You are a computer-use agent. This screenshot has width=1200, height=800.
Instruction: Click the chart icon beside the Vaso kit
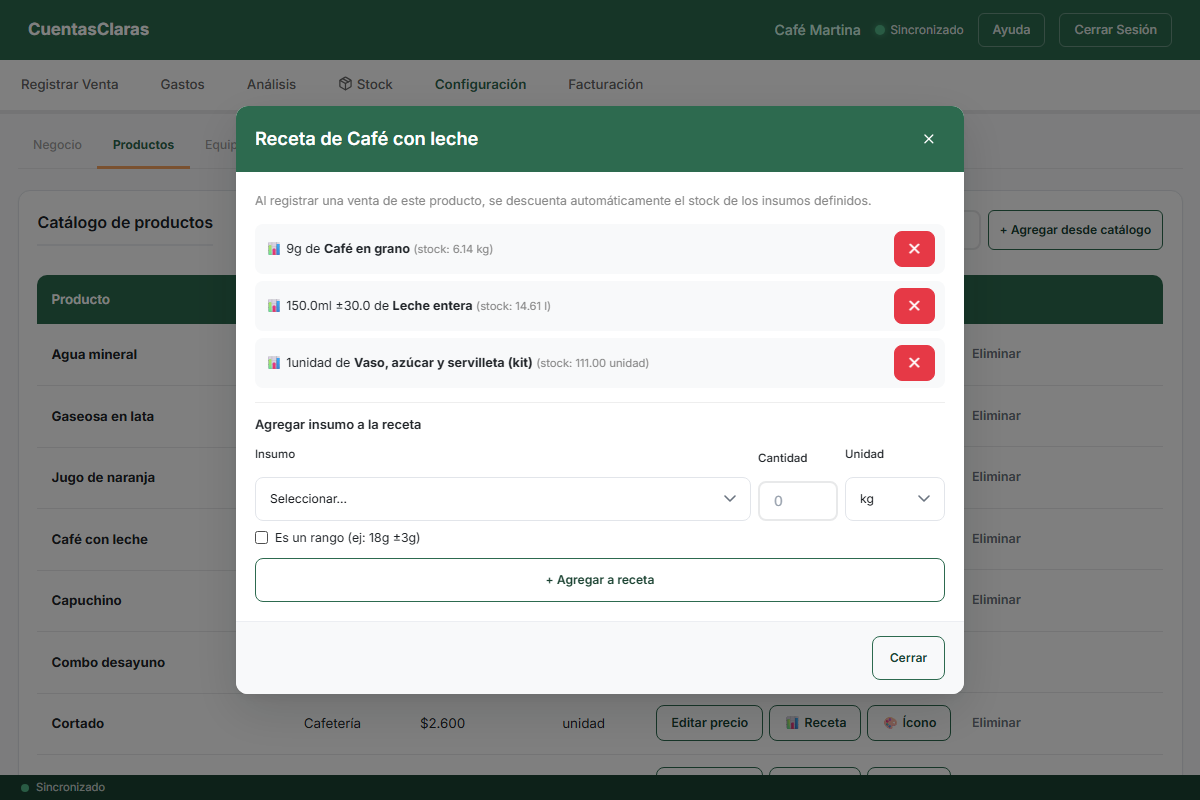pyautogui.click(x=274, y=363)
